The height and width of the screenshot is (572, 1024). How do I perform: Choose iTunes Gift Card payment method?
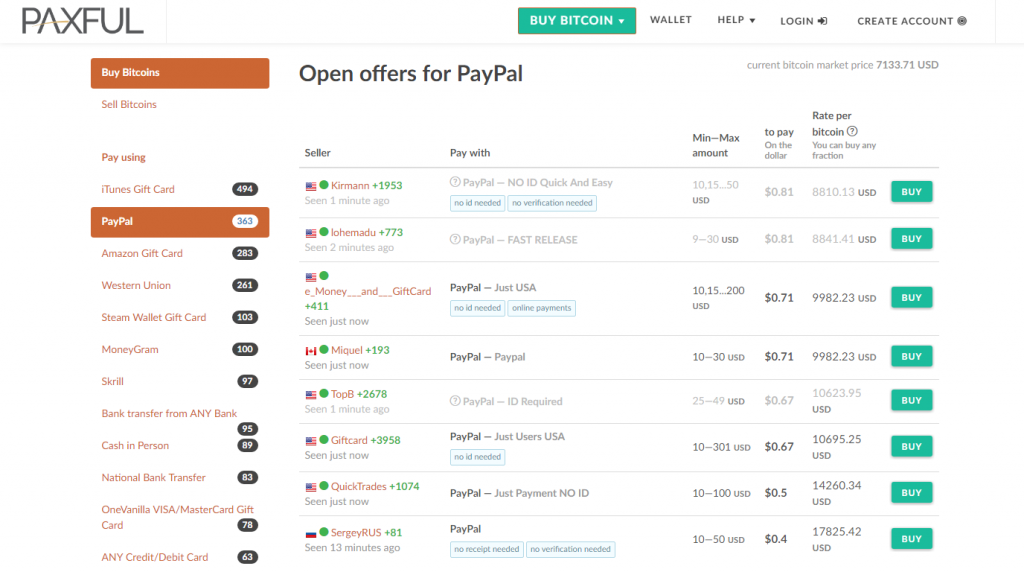click(138, 189)
